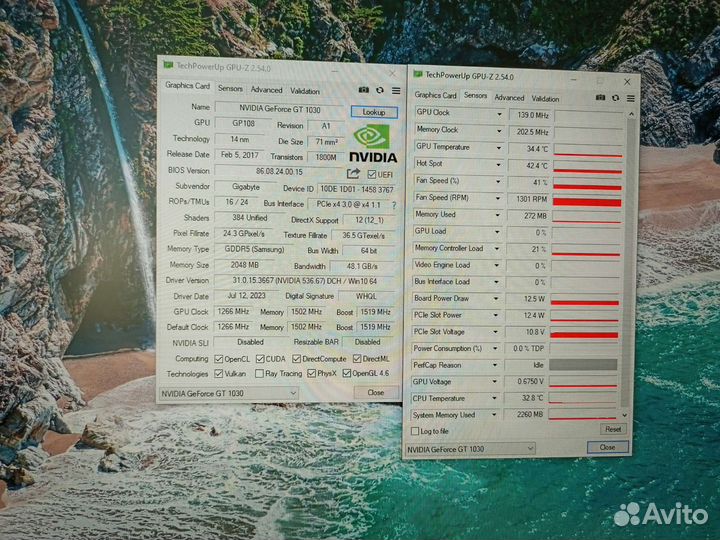
Task: Toggle the OpenCL checkbox
Action: (x=219, y=359)
